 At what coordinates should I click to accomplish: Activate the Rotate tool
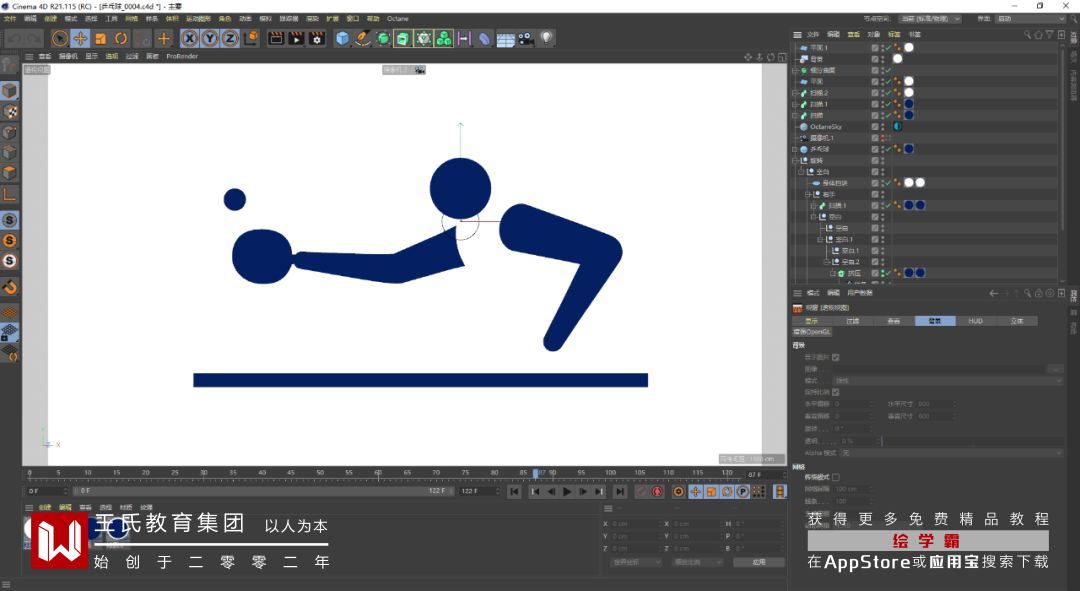tap(121, 39)
